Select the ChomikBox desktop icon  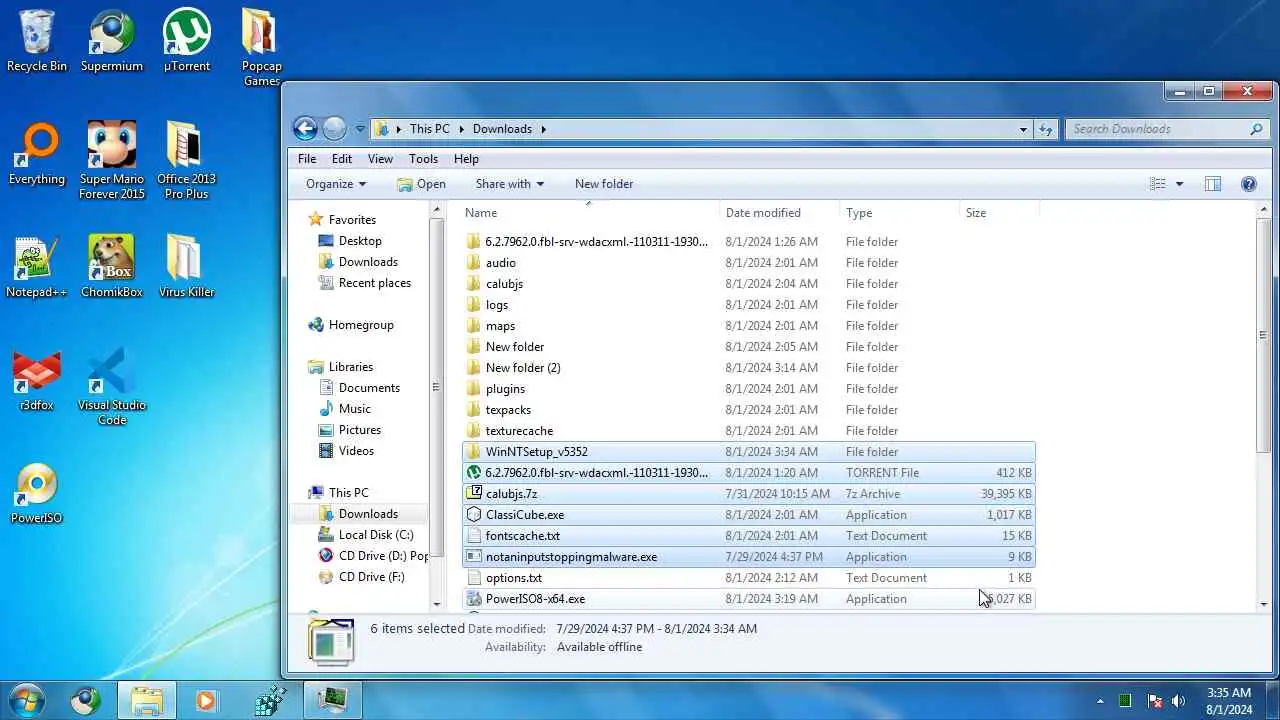pos(112,267)
